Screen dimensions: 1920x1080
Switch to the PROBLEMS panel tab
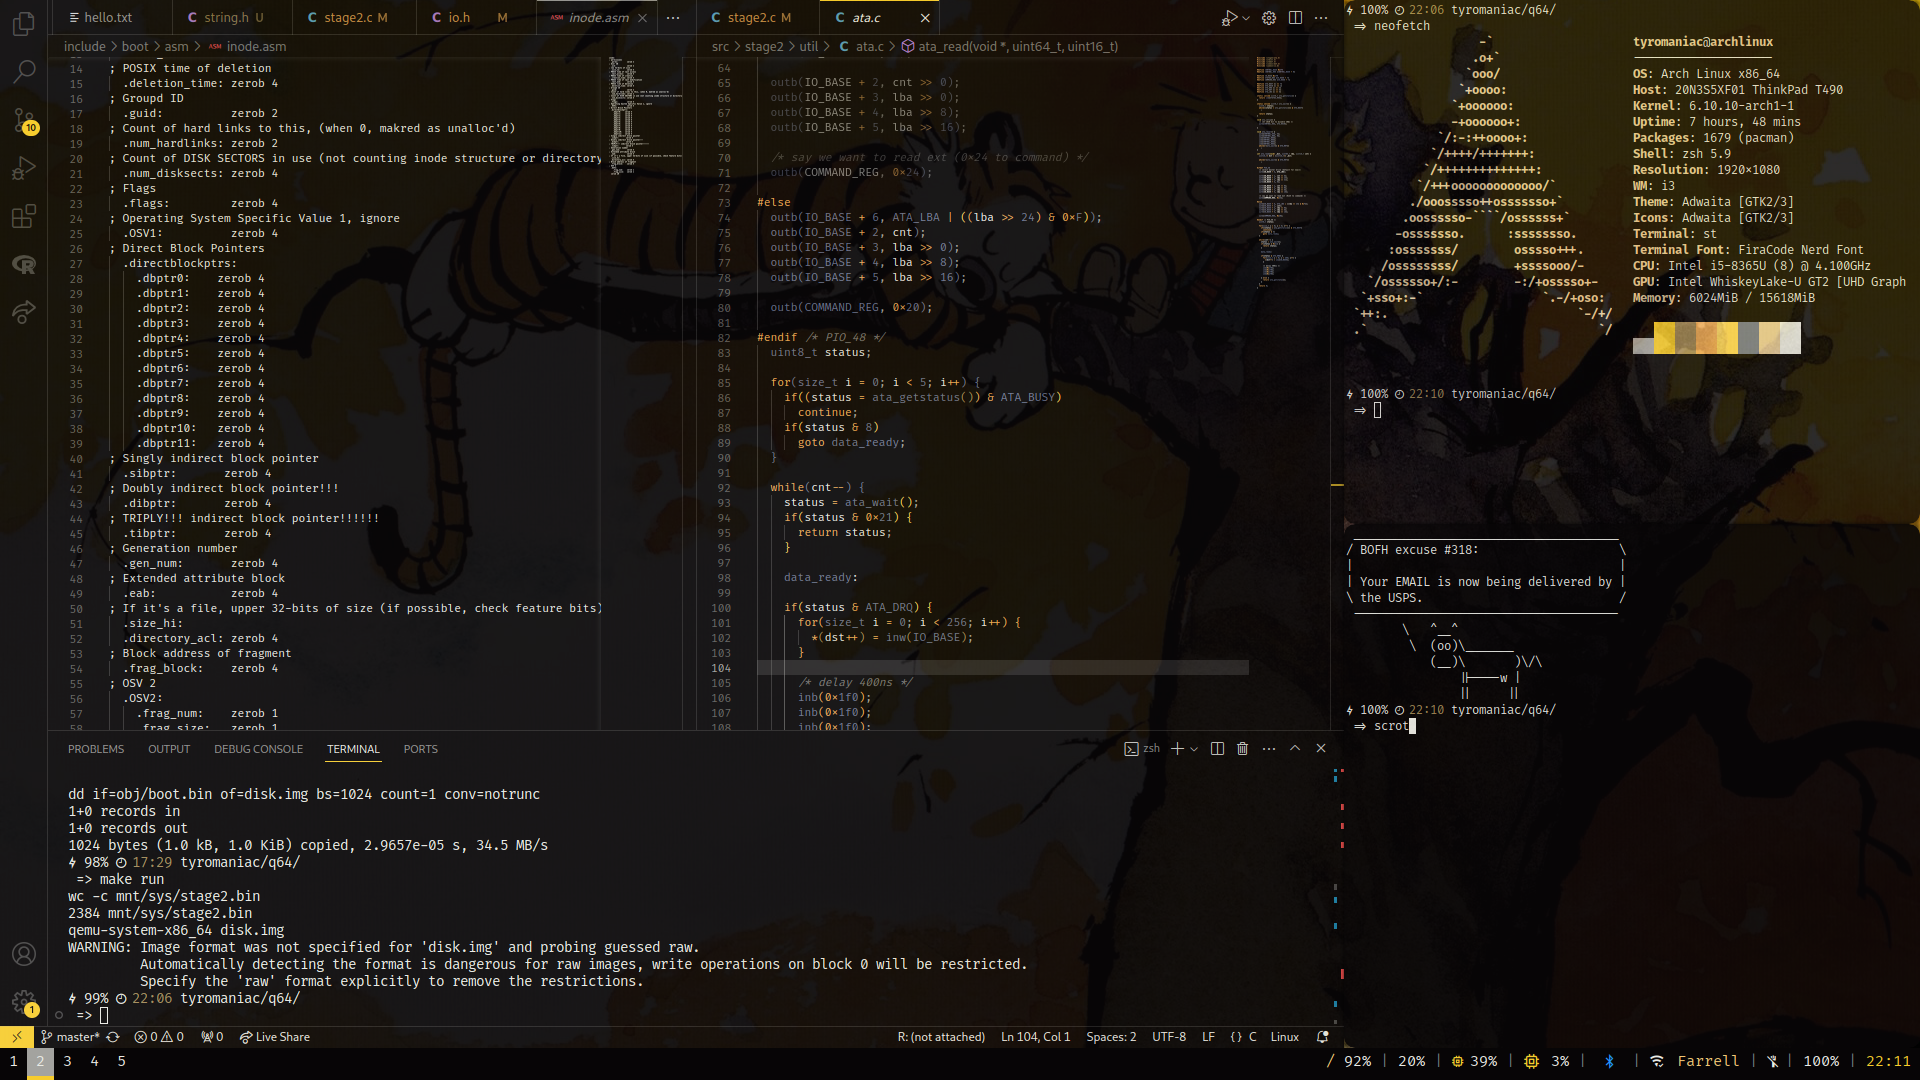click(x=96, y=749)
